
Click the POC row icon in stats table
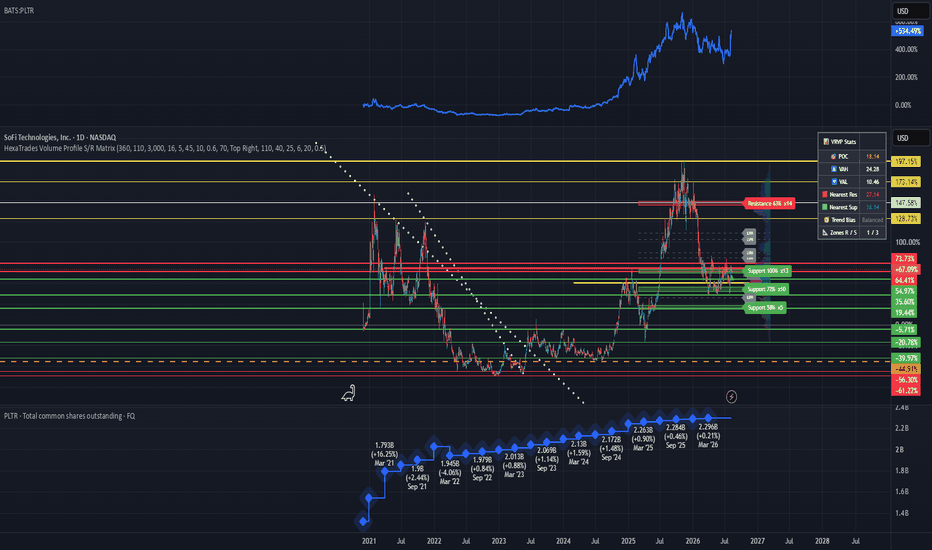coord(833,156)
